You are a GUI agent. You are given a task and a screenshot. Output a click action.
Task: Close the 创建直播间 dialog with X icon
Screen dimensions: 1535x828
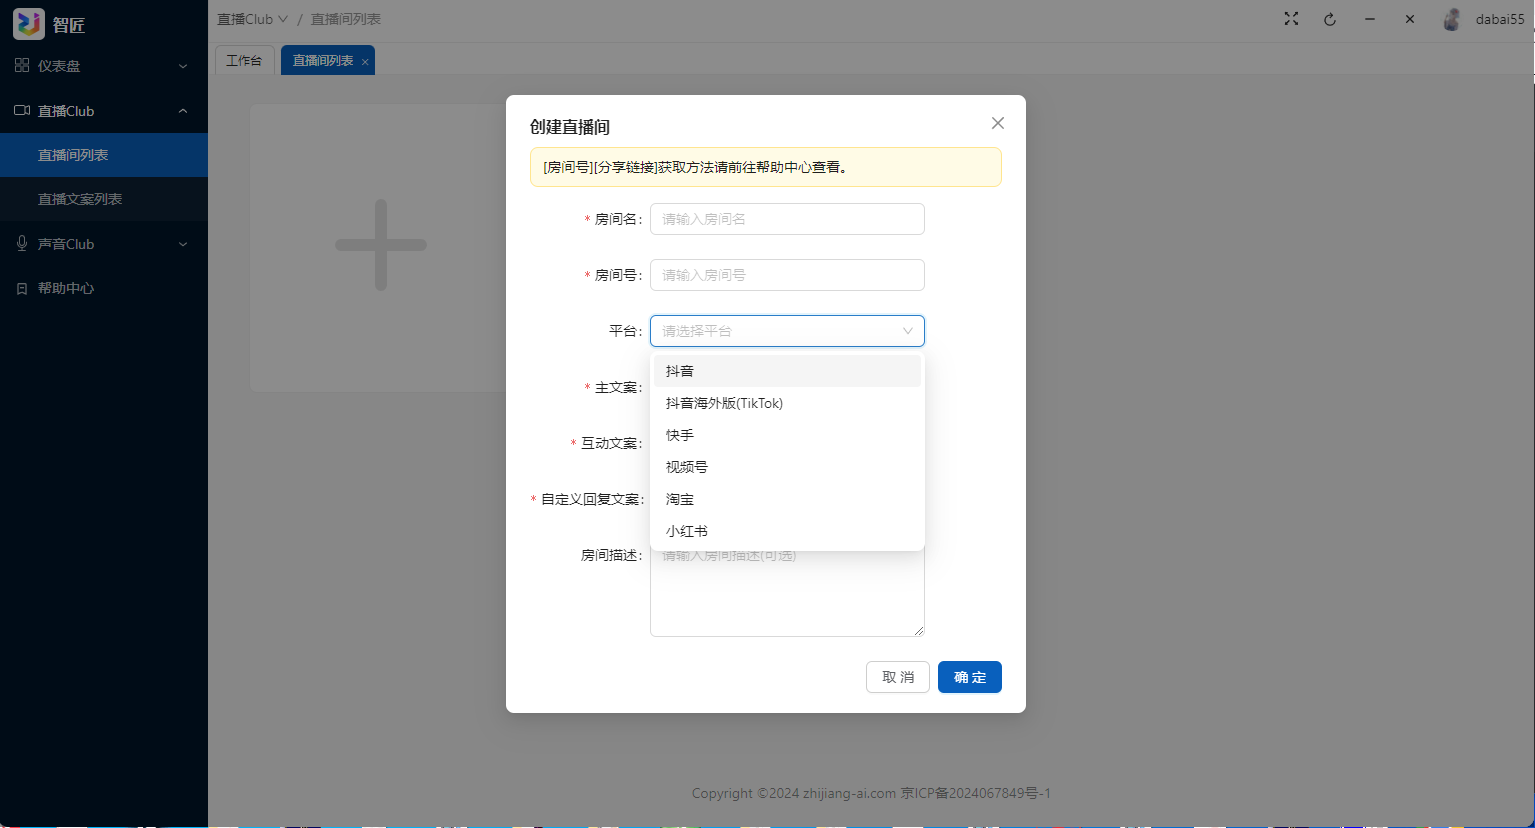997,123
